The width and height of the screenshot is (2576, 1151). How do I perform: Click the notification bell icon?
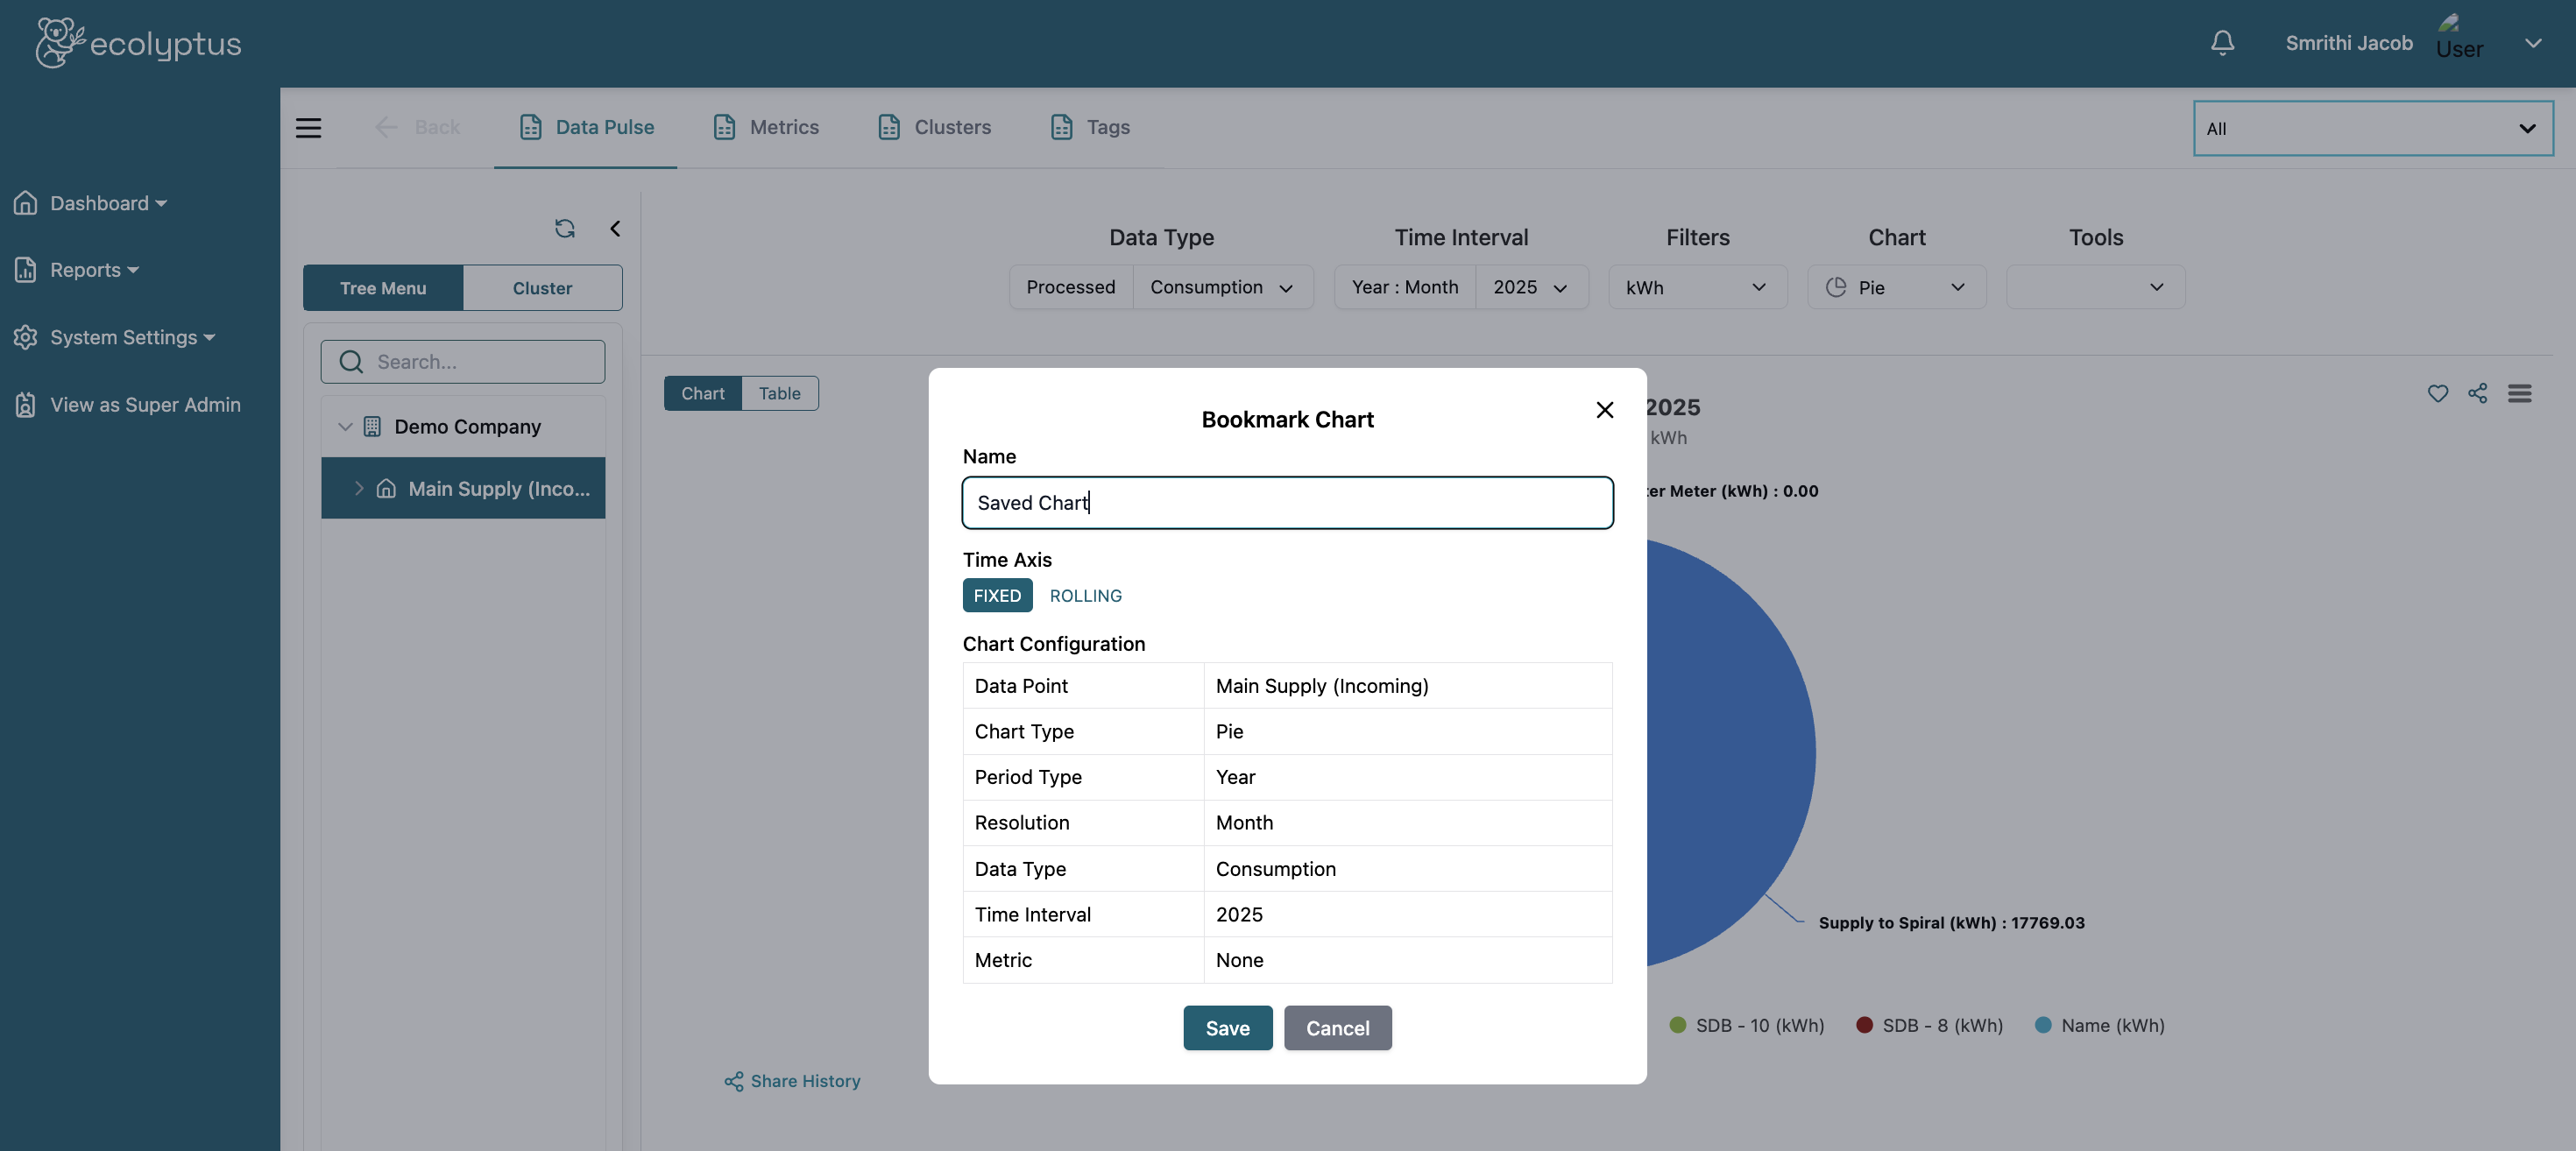2222,42
